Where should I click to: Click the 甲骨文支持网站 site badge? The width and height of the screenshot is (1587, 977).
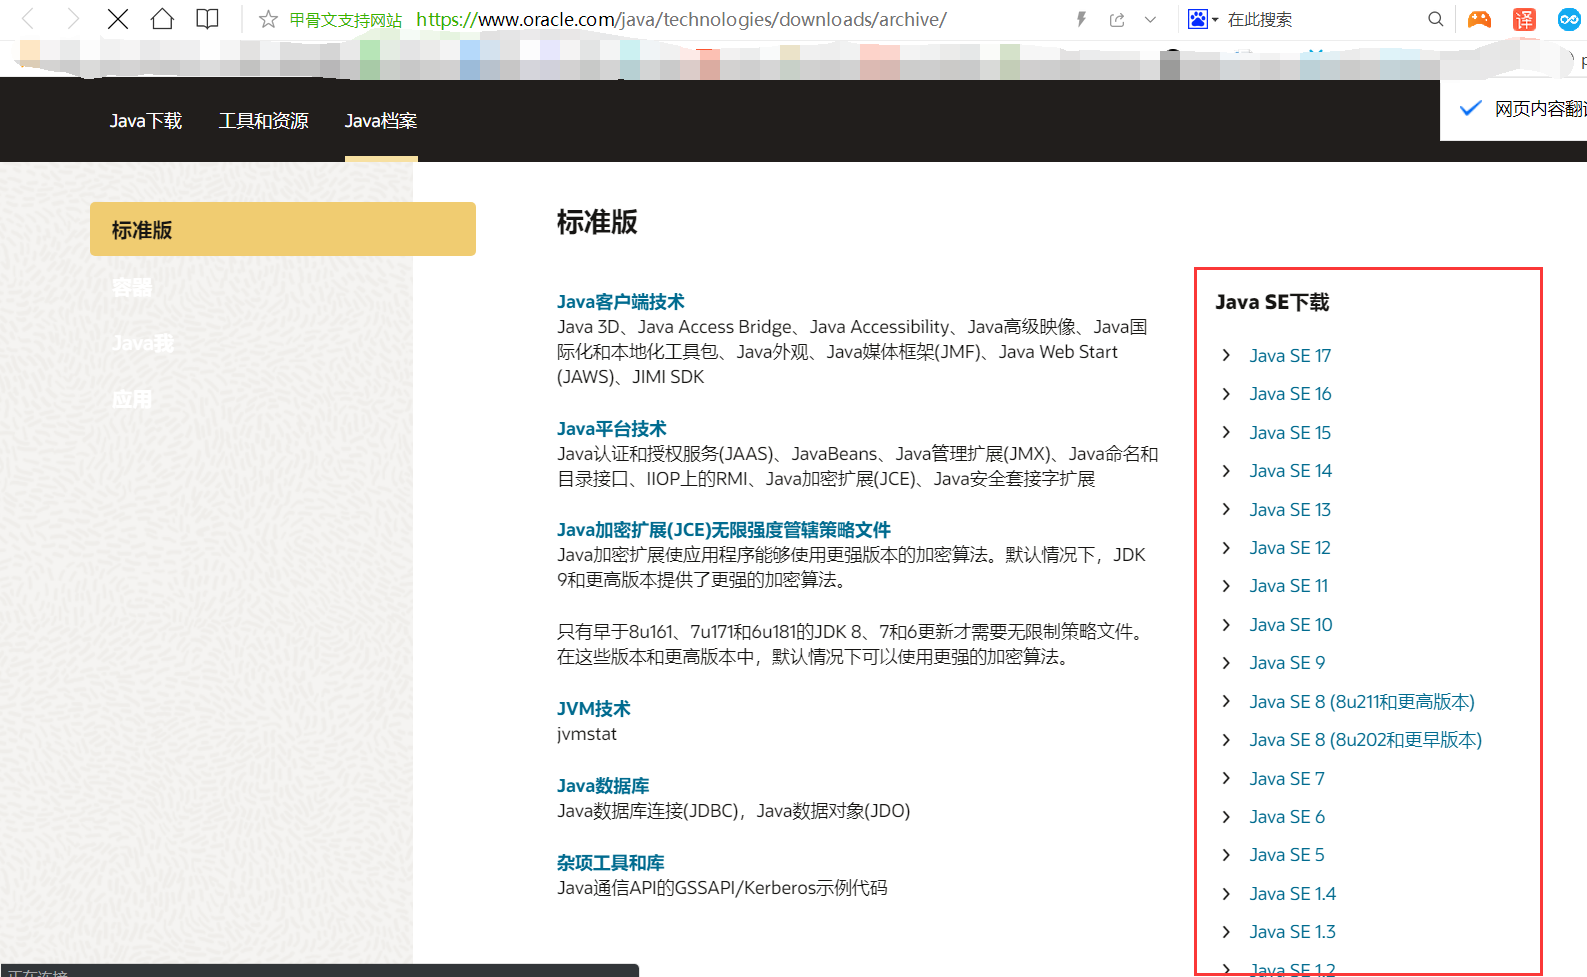[x=346, y=20]
